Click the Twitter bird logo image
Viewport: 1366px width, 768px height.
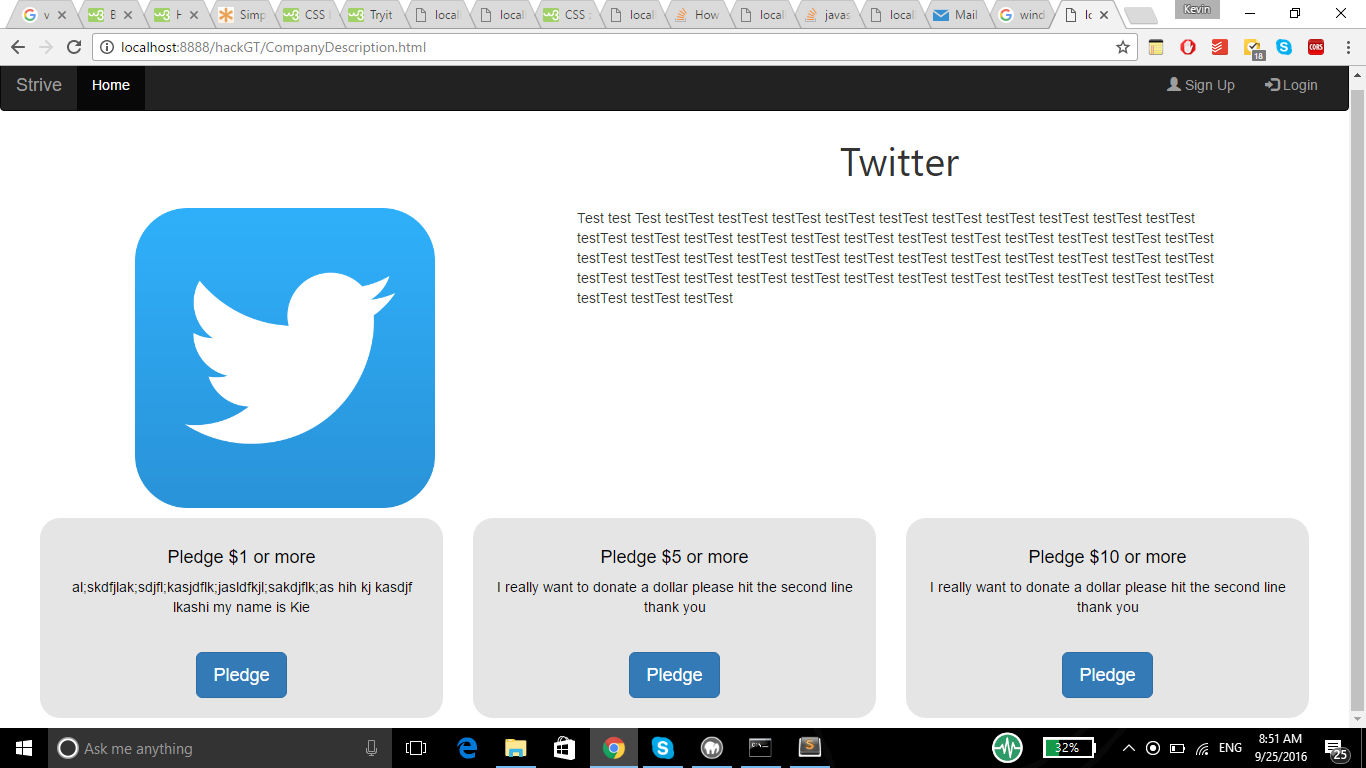tap(285, 358)
